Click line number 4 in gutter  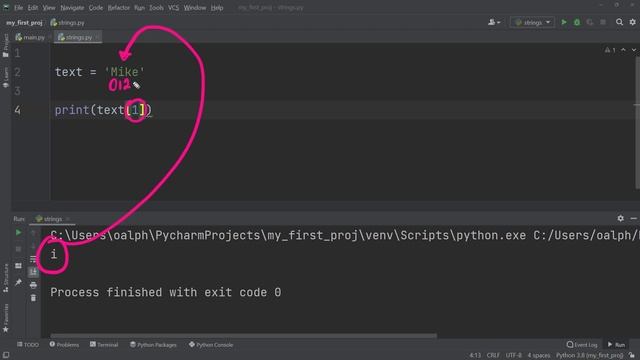(18, 110)
